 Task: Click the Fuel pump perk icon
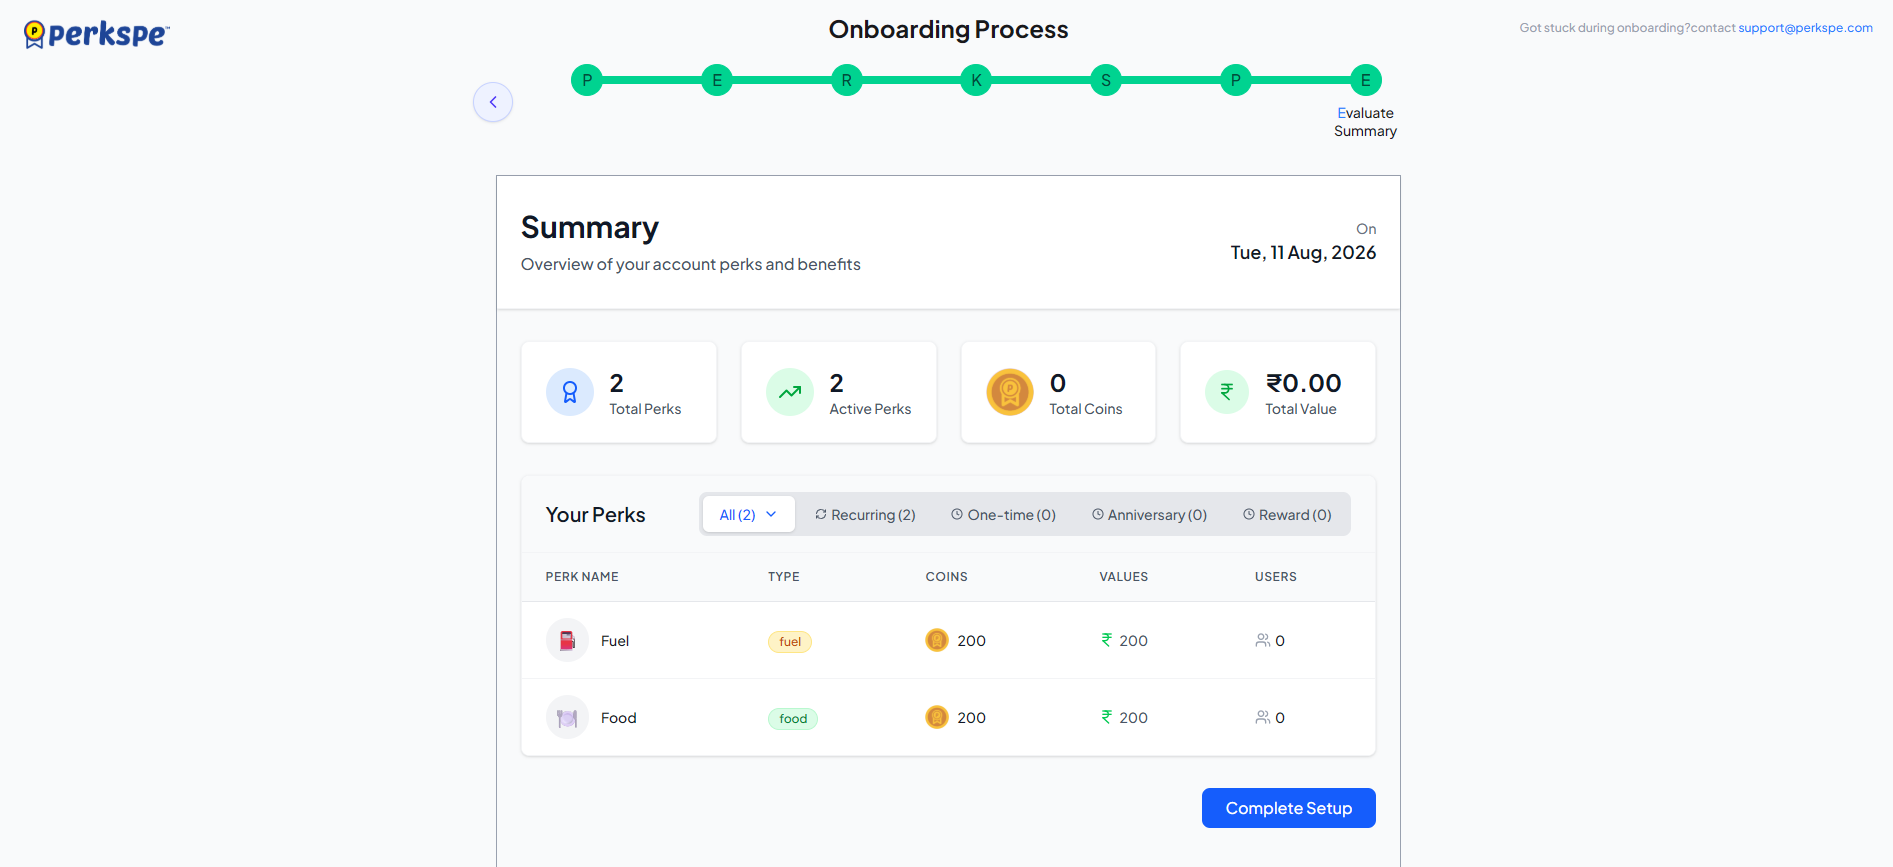click(x=567, y=640)
